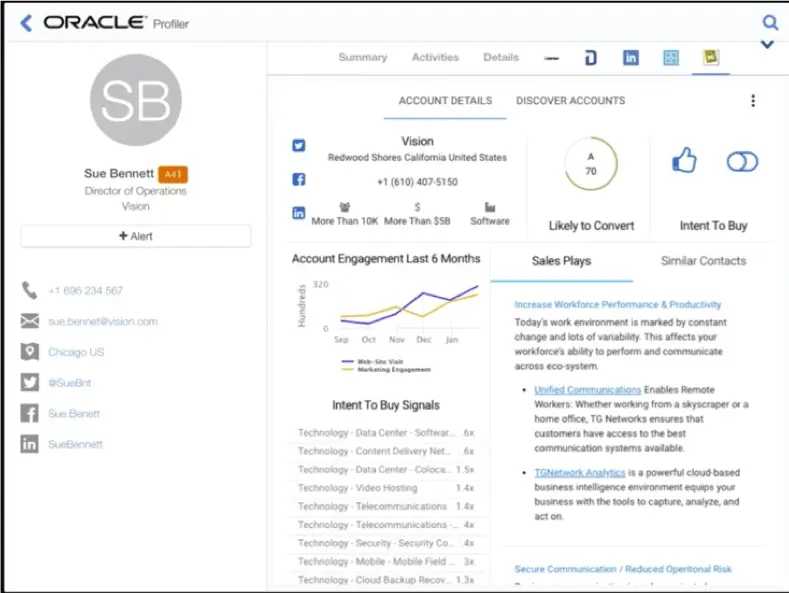Show the Similar Contacts tab

pyautogui.click(x=703, y=261)
